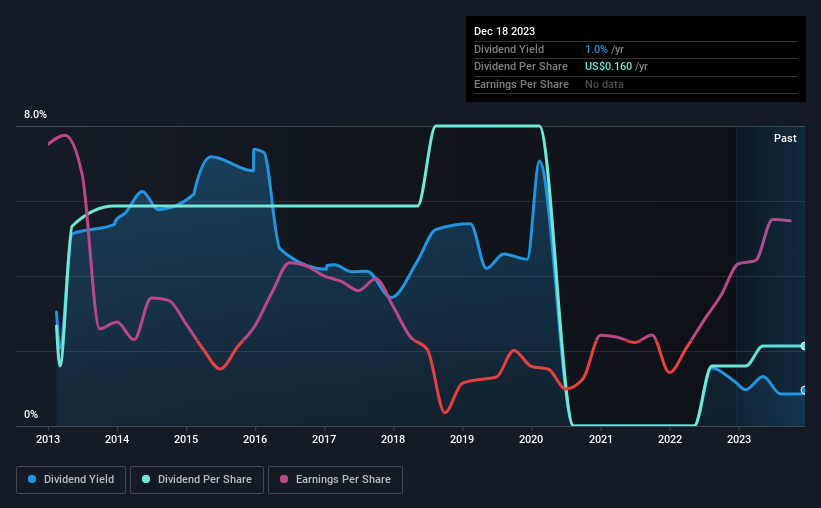This screenshot has width=821, height=508.
Task: Click the Earnings Per Share tooltip row label
Action: tap(521, 84)
